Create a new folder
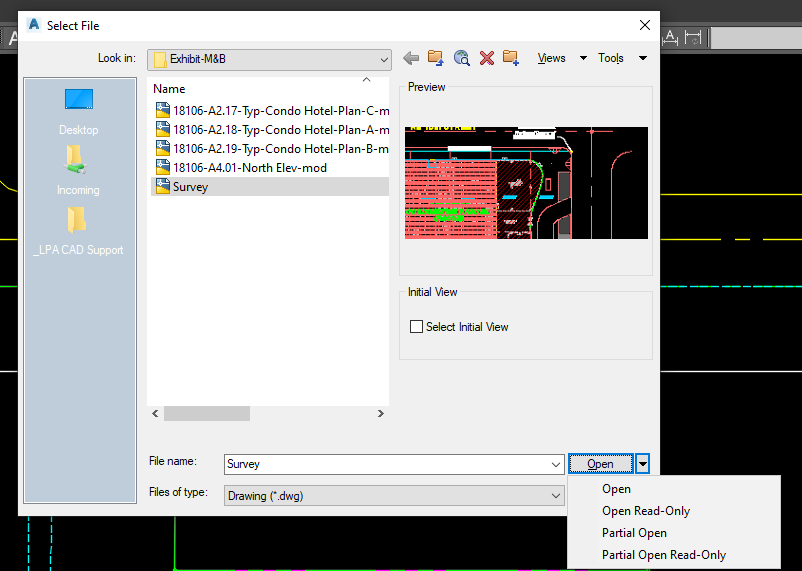802x571 pixels. (x=510, y=58)
